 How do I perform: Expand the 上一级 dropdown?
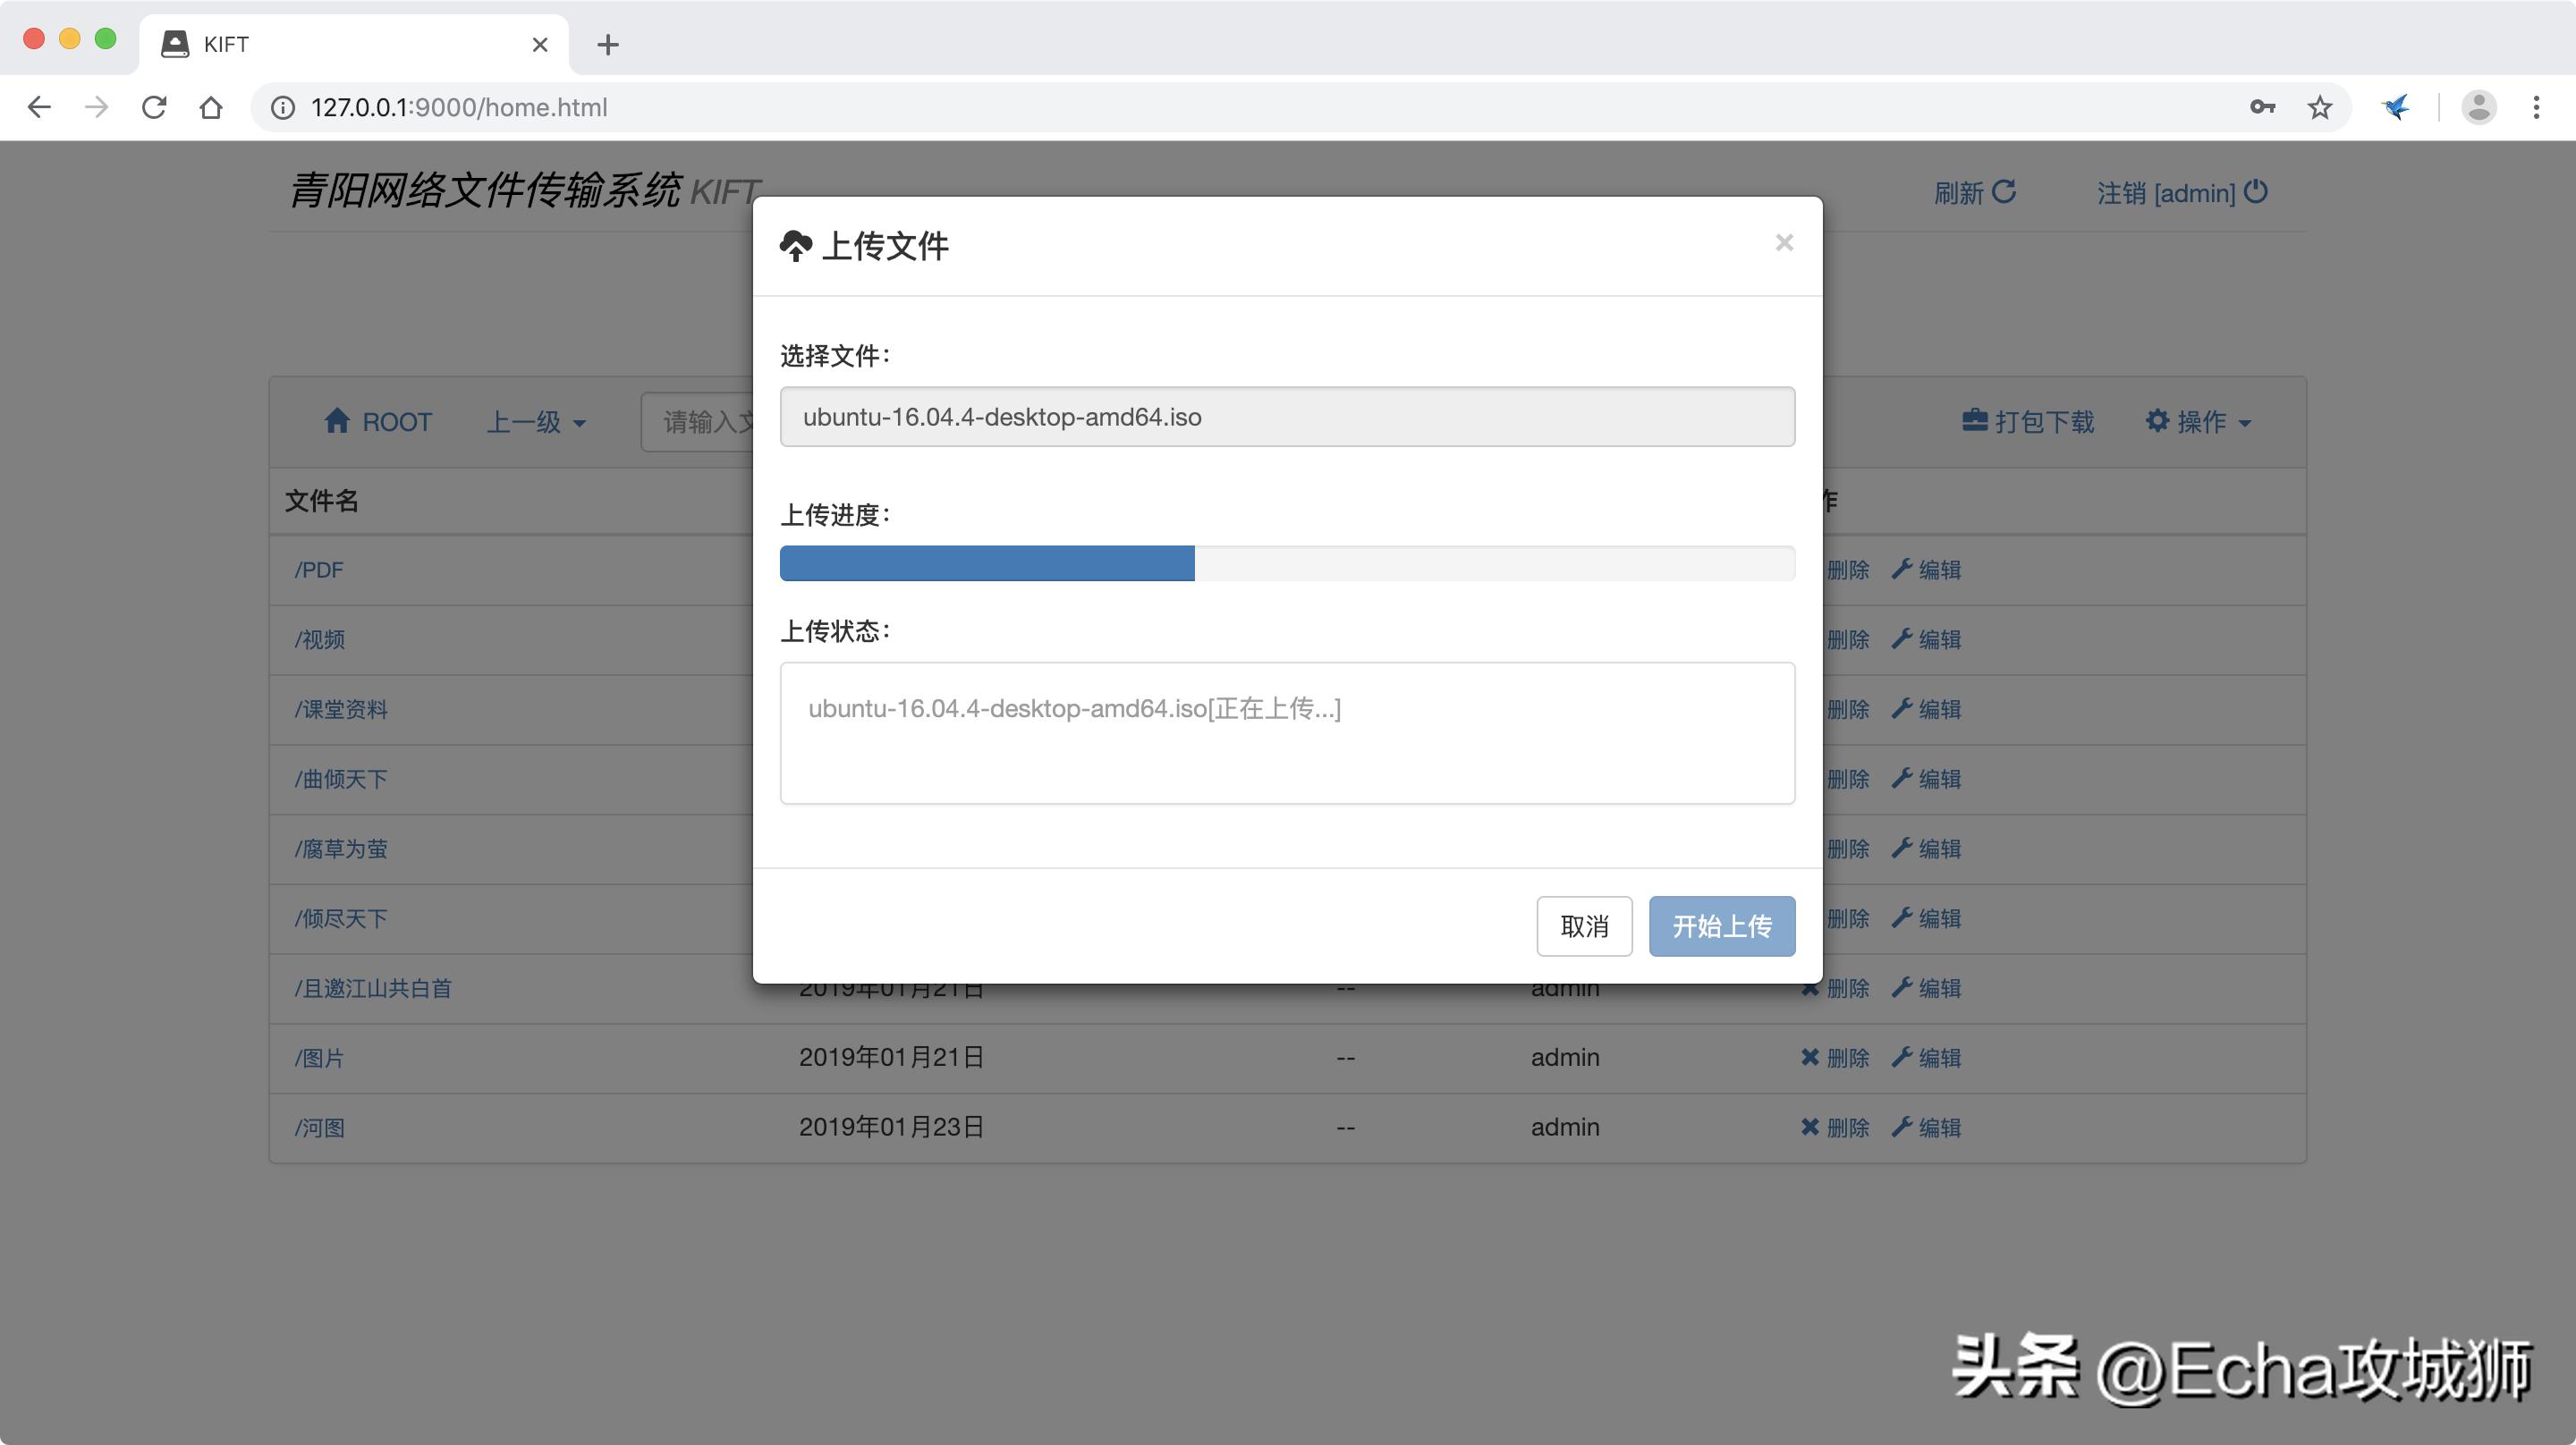(535, 421)
